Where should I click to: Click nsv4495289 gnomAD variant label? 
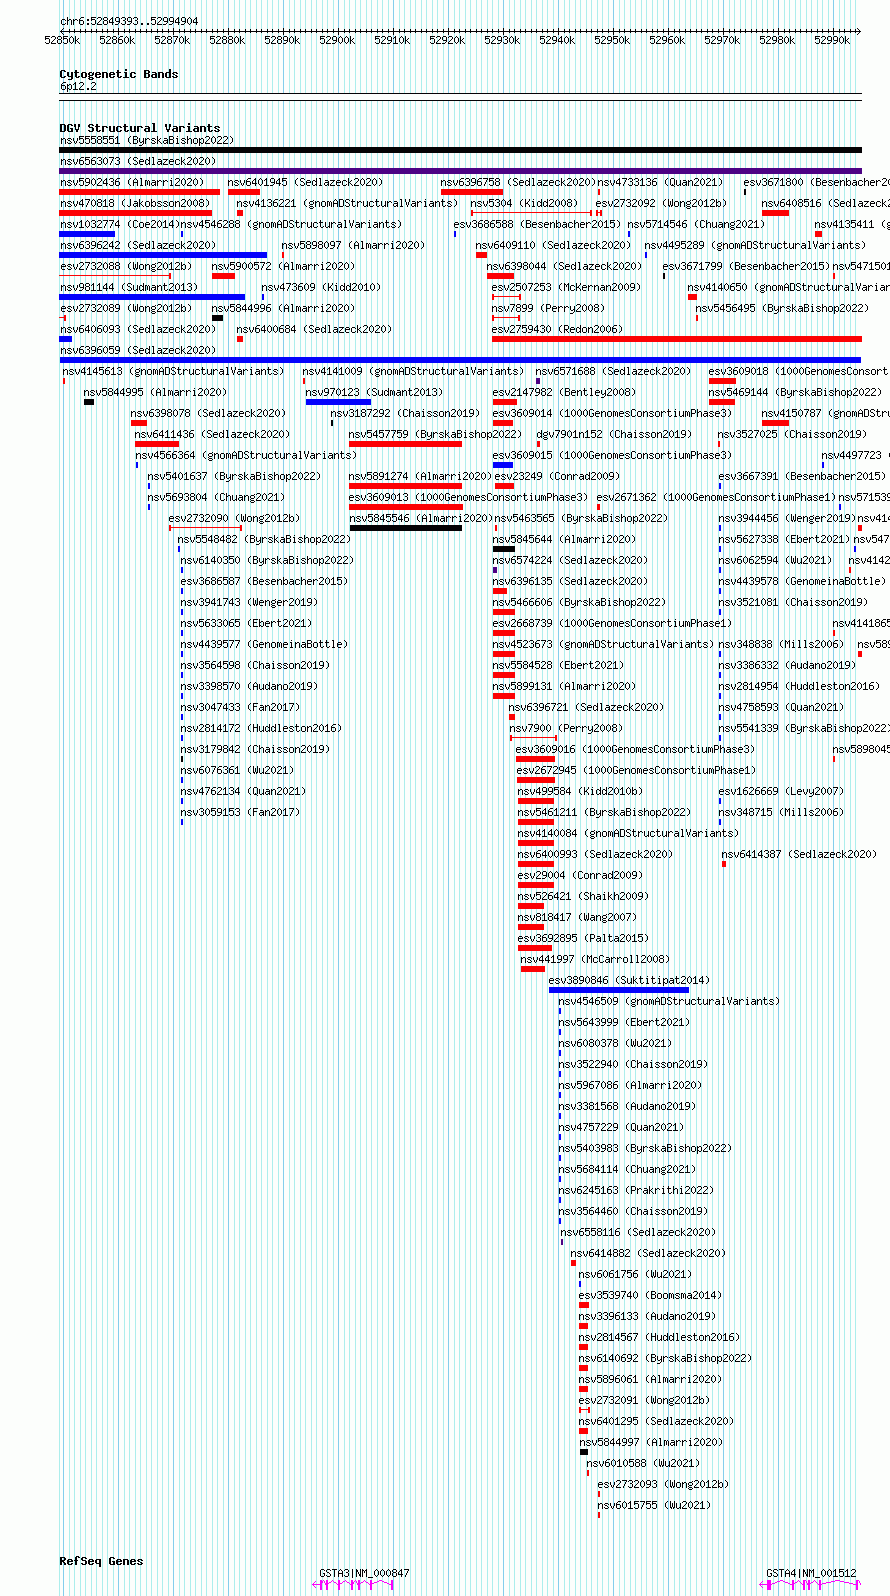pyautogui.click(x=755, y=246)
